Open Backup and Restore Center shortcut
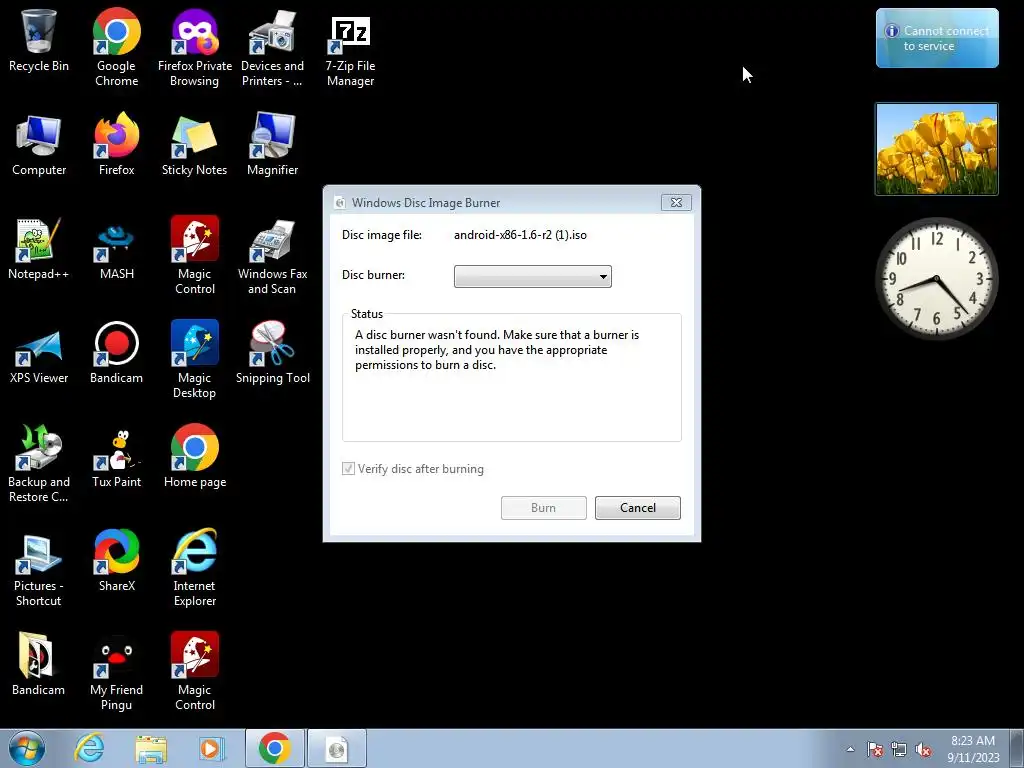Viewport: 1024px width, 768px height. (x=39, y=463)
